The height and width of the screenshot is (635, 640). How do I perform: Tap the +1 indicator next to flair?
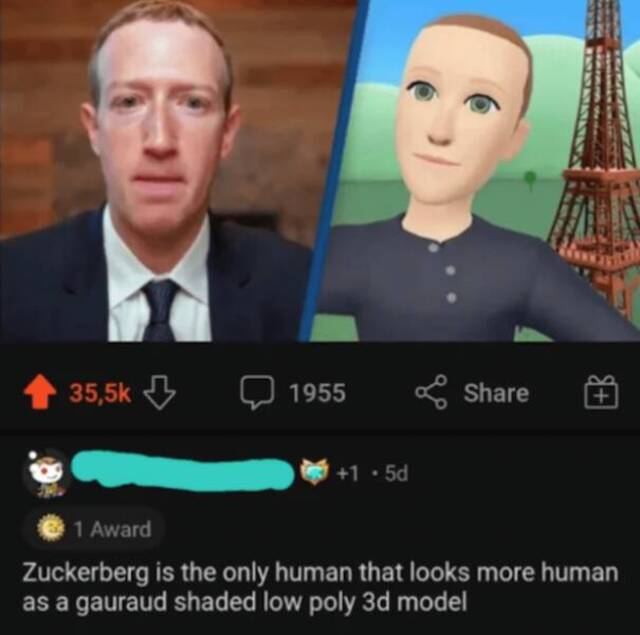coord(347,473)
